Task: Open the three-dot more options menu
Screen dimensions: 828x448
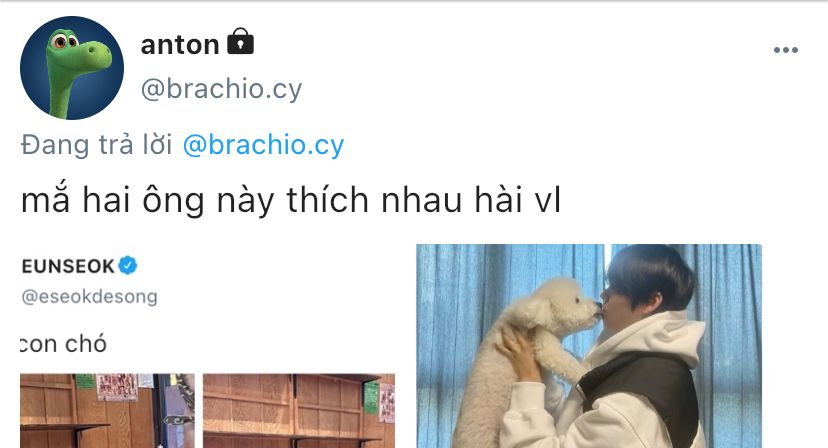Action: pos(786,50)
